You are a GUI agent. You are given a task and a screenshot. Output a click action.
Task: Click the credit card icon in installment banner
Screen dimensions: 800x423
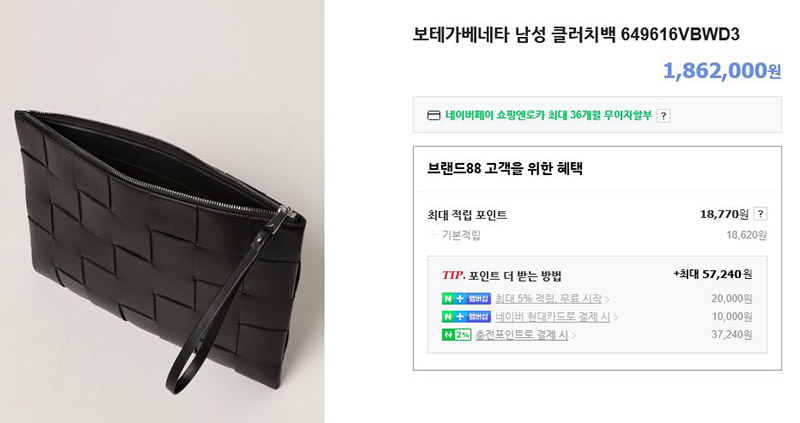point(433,115)
